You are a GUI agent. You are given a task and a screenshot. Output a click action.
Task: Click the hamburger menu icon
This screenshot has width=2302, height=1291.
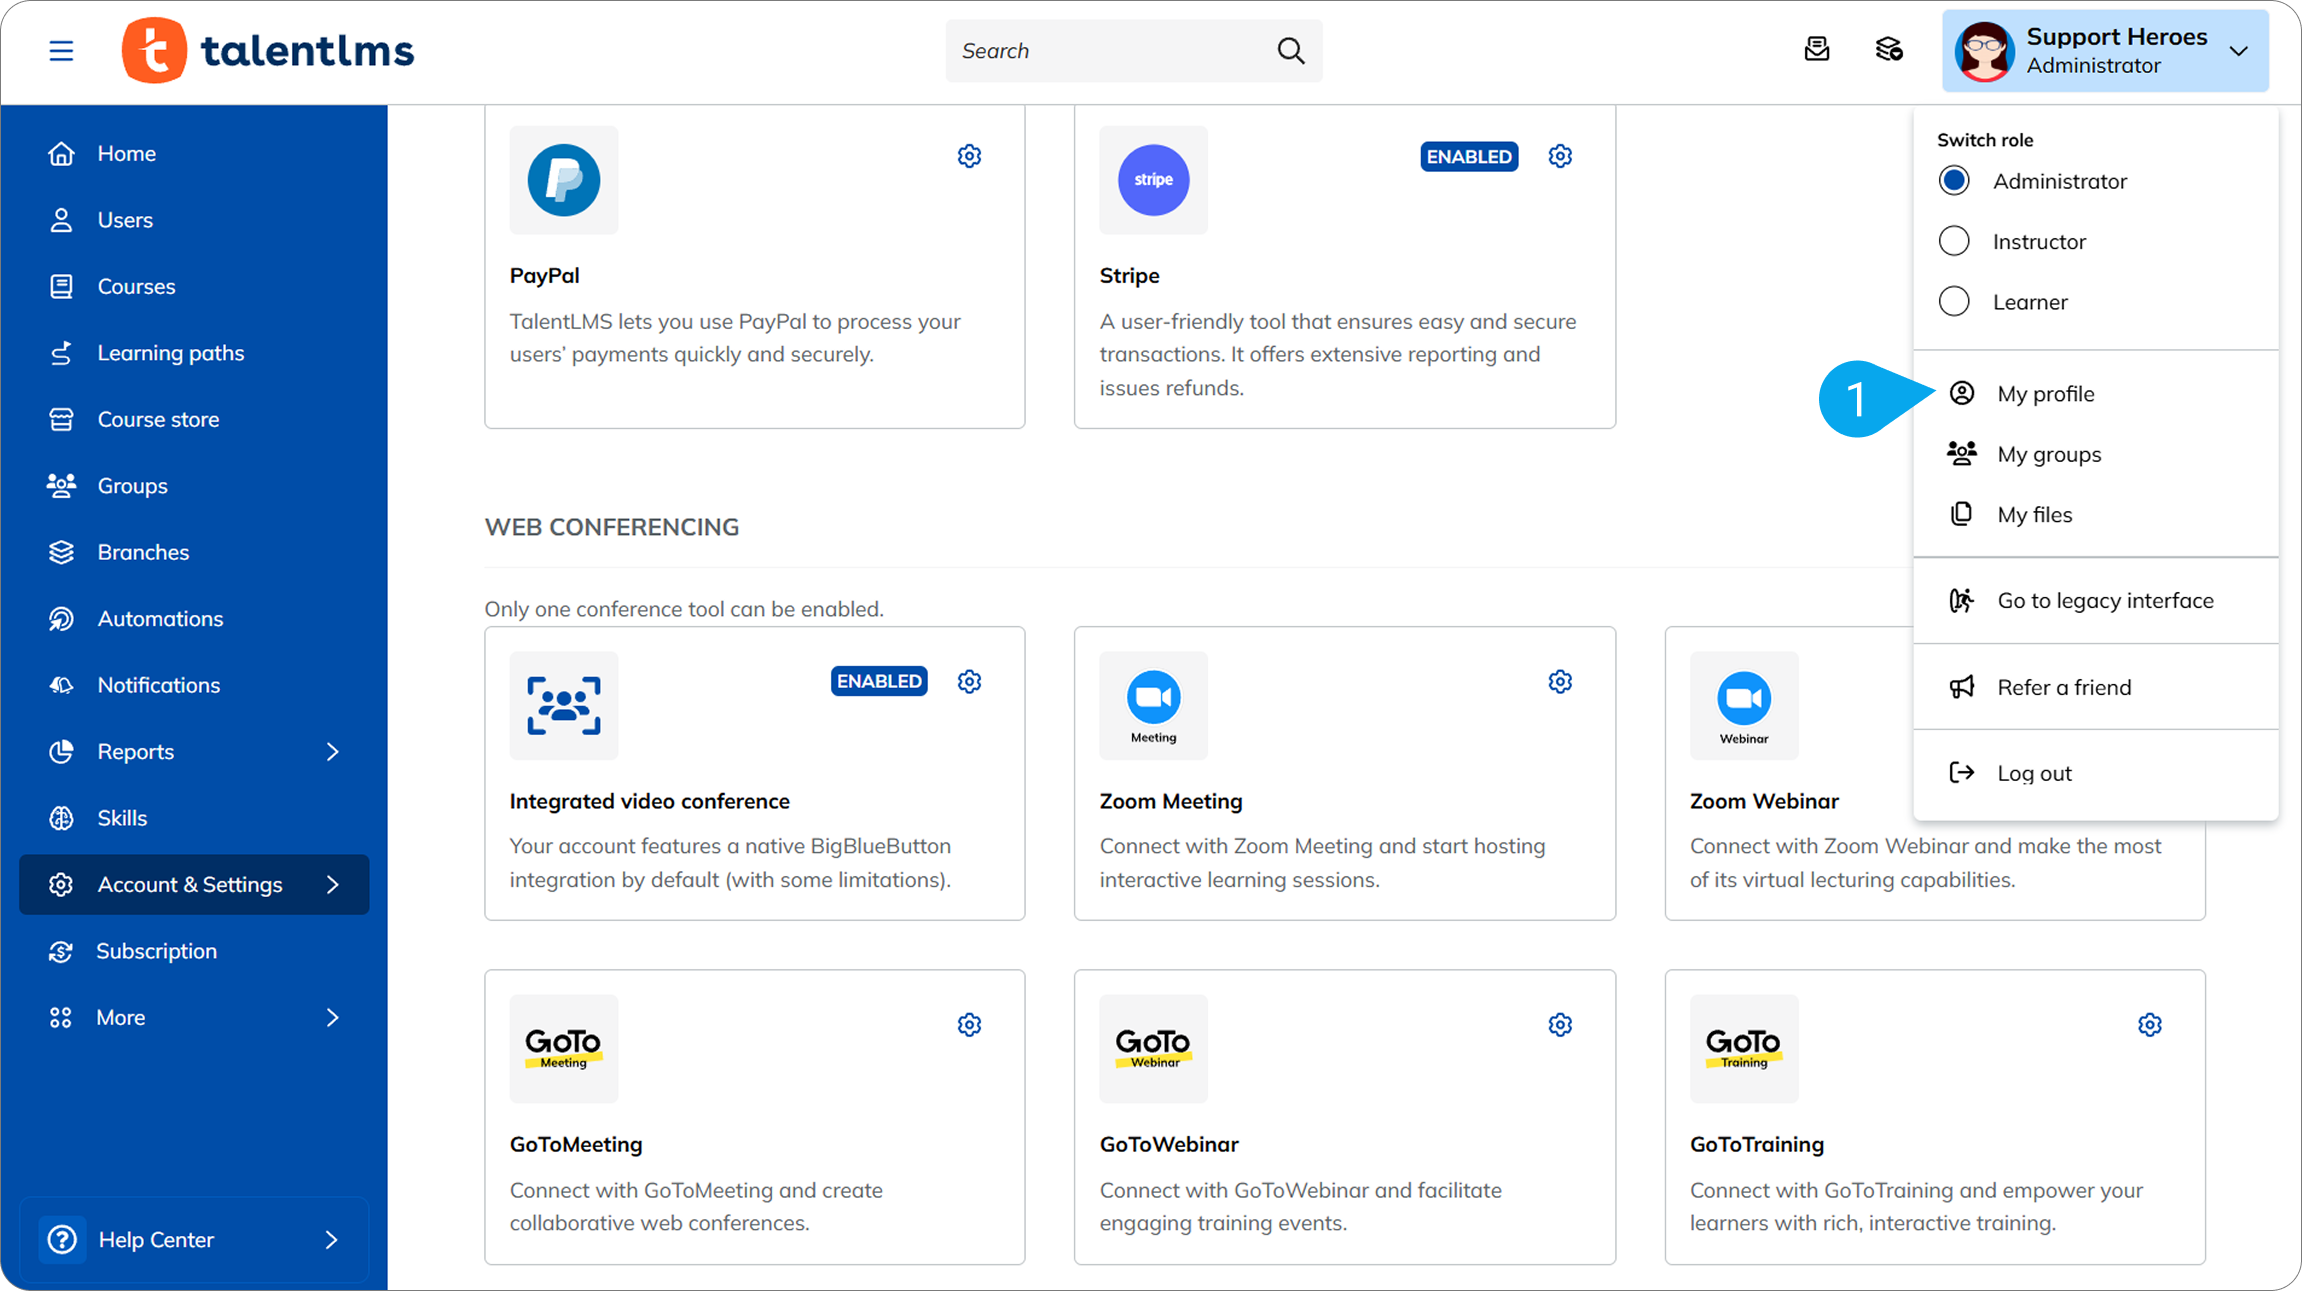pos(61,51)
